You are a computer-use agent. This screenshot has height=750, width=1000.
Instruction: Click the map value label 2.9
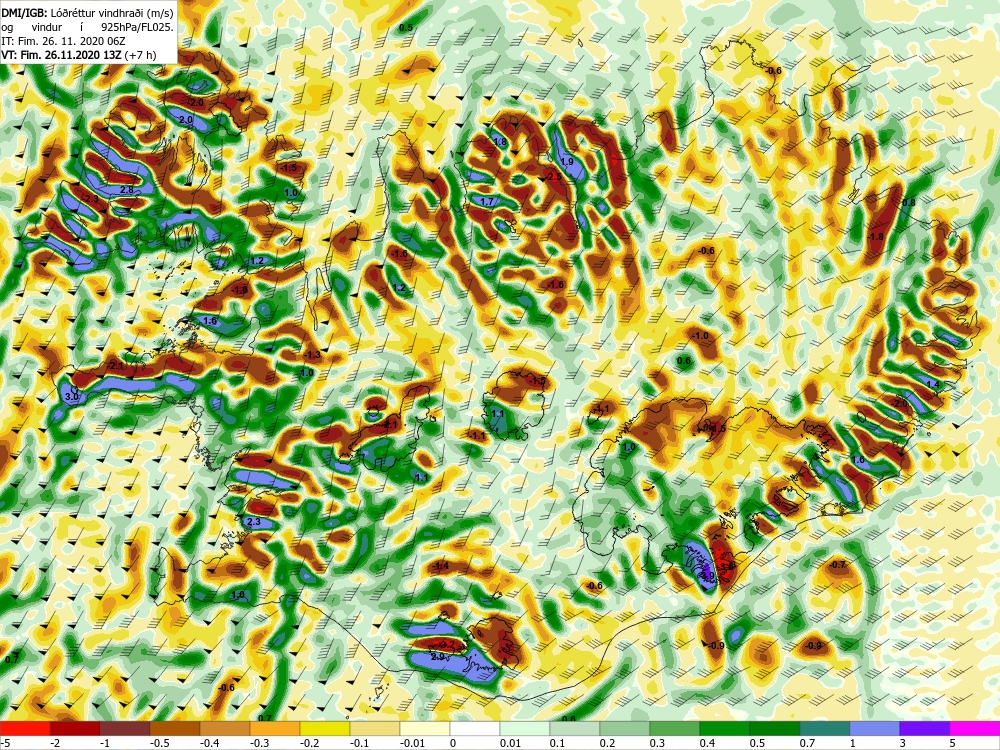tap(438, 656)
